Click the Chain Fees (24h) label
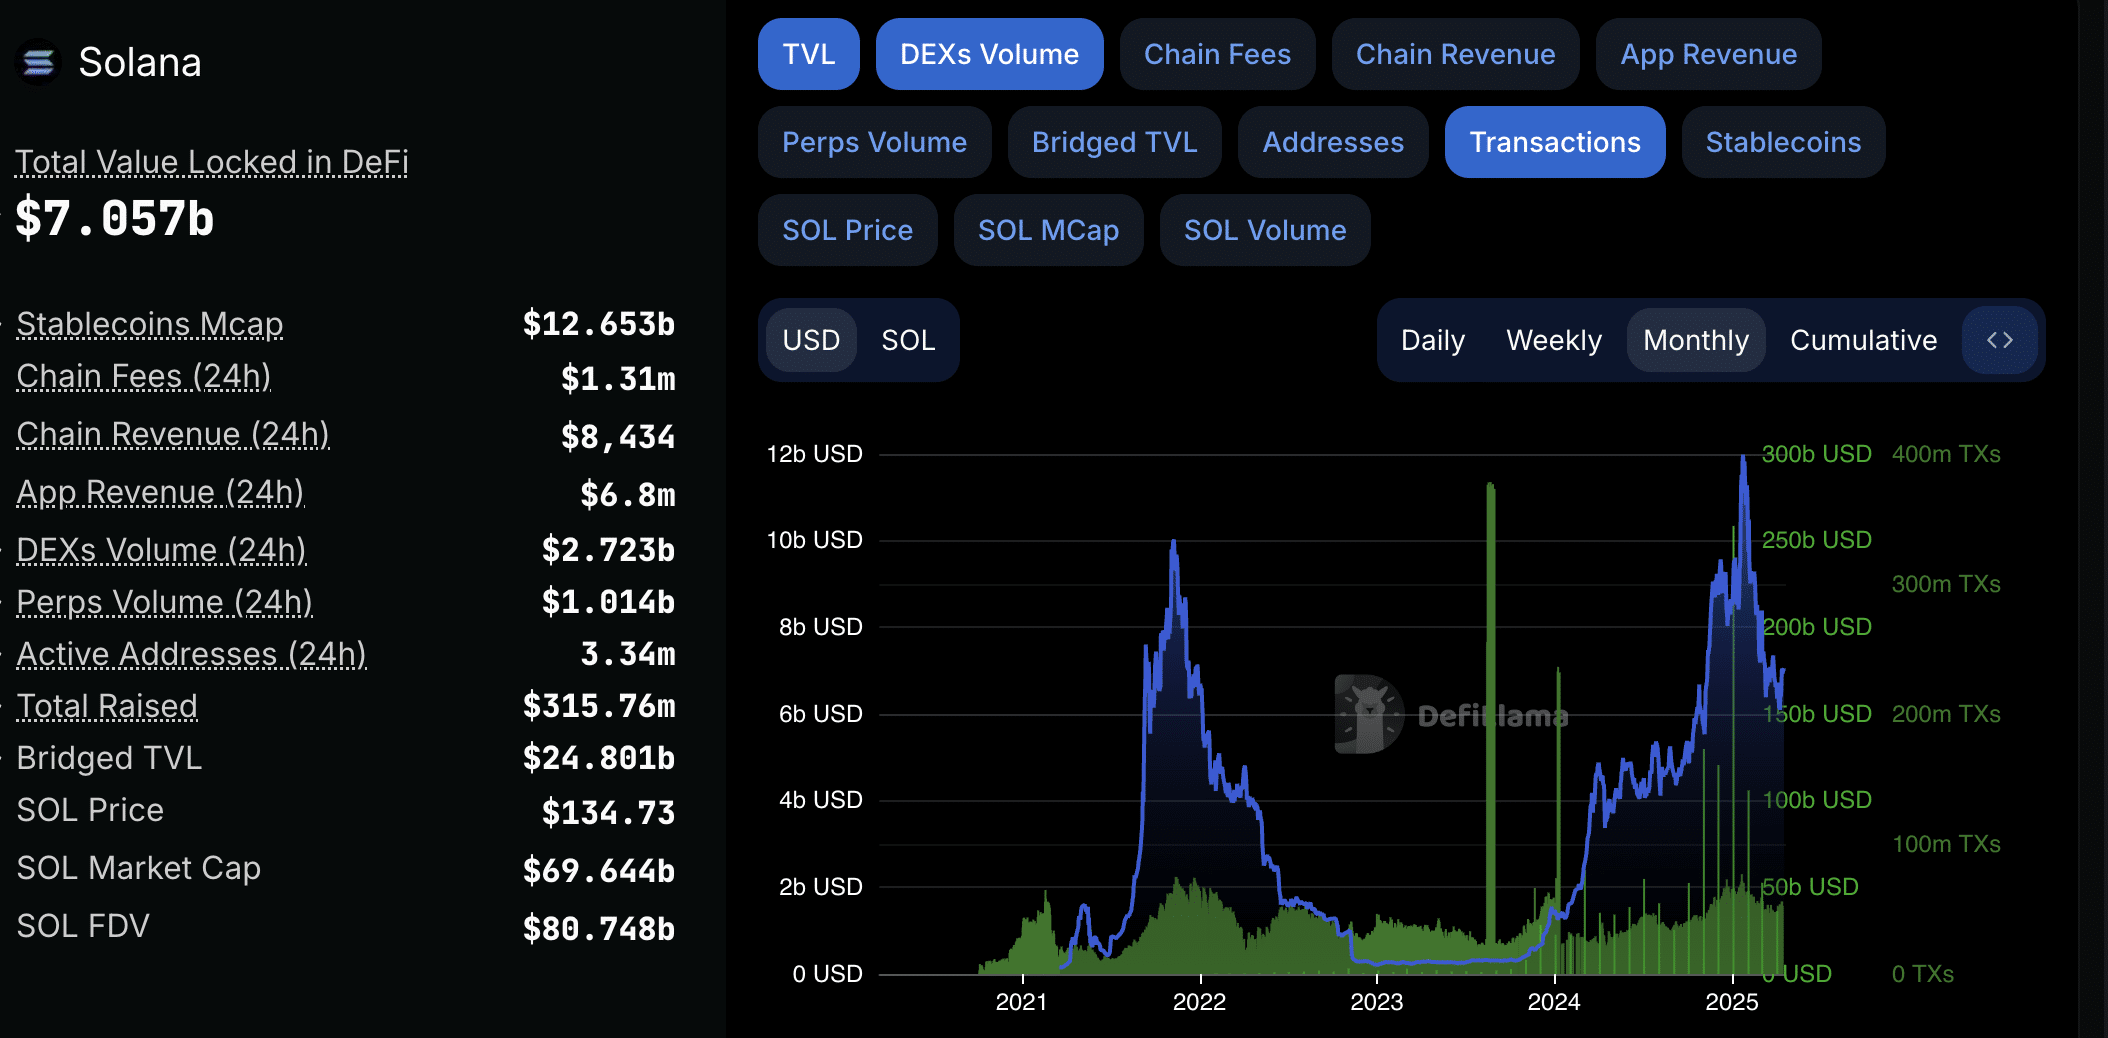 [x=144, y=376]
